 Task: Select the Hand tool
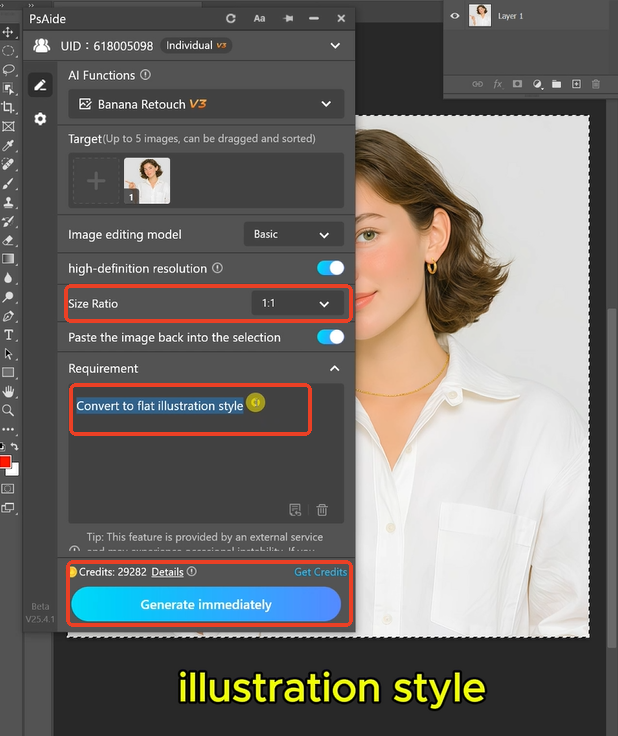[8, 391]
